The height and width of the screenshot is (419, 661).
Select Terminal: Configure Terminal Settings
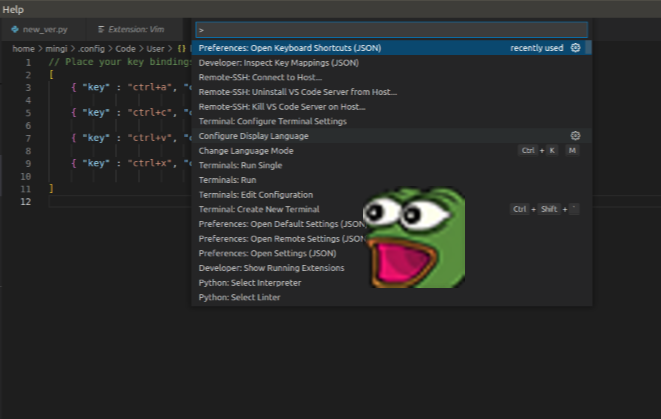(392, 121)
